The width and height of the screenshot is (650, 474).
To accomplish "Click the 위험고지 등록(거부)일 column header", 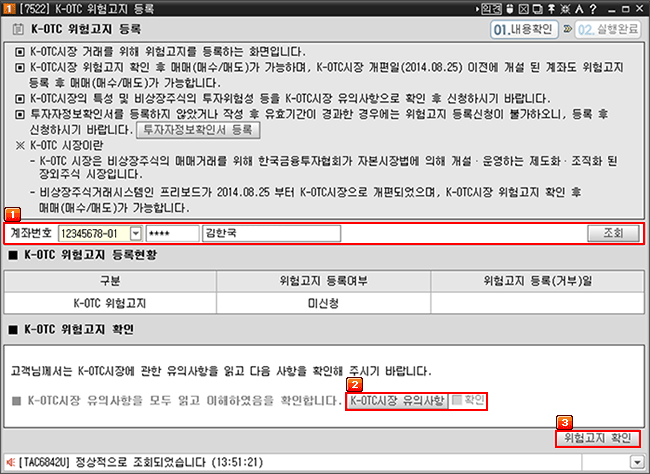I will click(x=537, y=281).
